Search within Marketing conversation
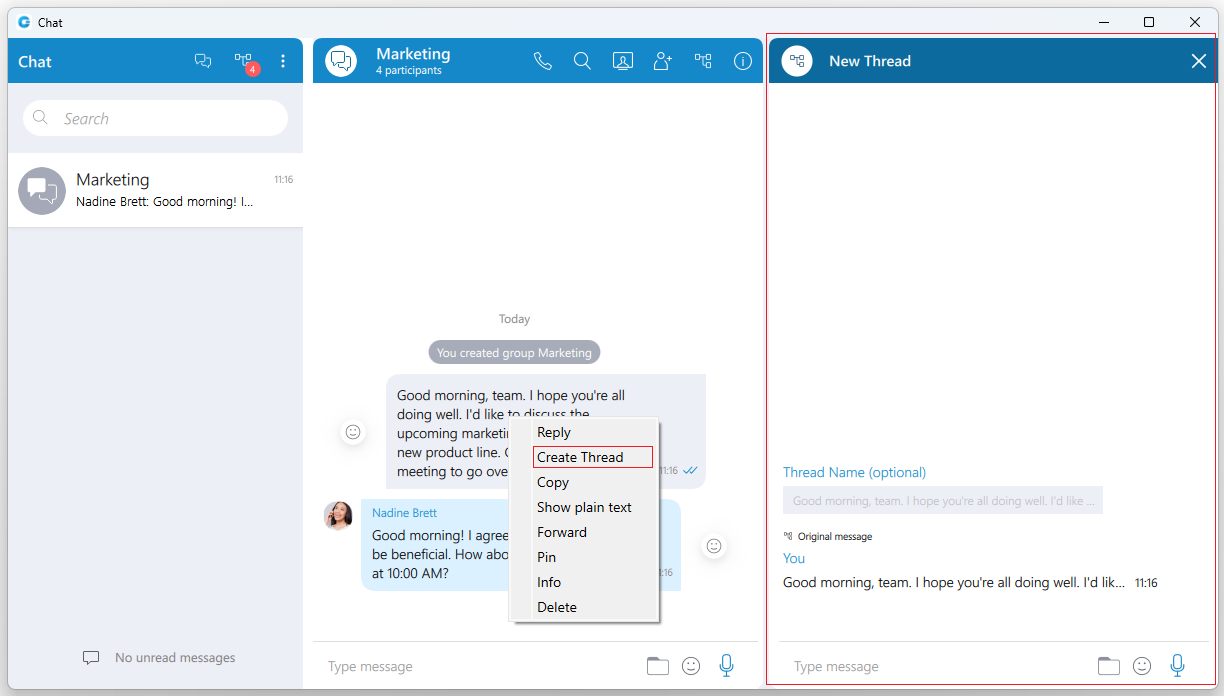Image resolution: width=1224 pixels, height=696 pixels. point(582,61)
